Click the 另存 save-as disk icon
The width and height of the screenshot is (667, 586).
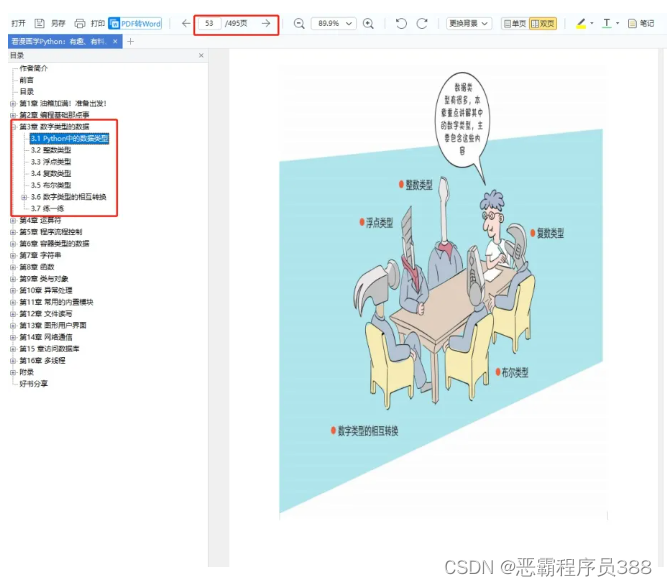[40, 23]
